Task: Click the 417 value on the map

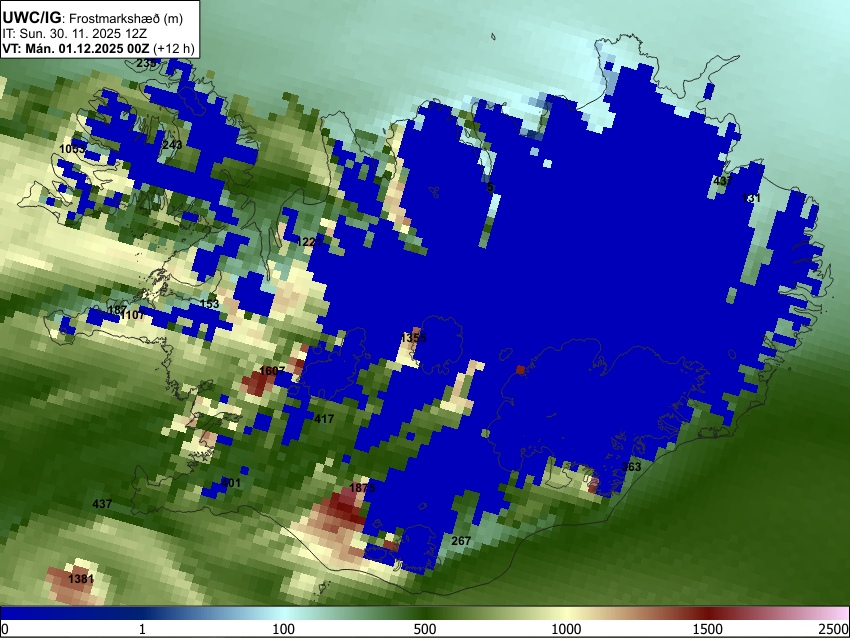Action: (x=324, y=419)
